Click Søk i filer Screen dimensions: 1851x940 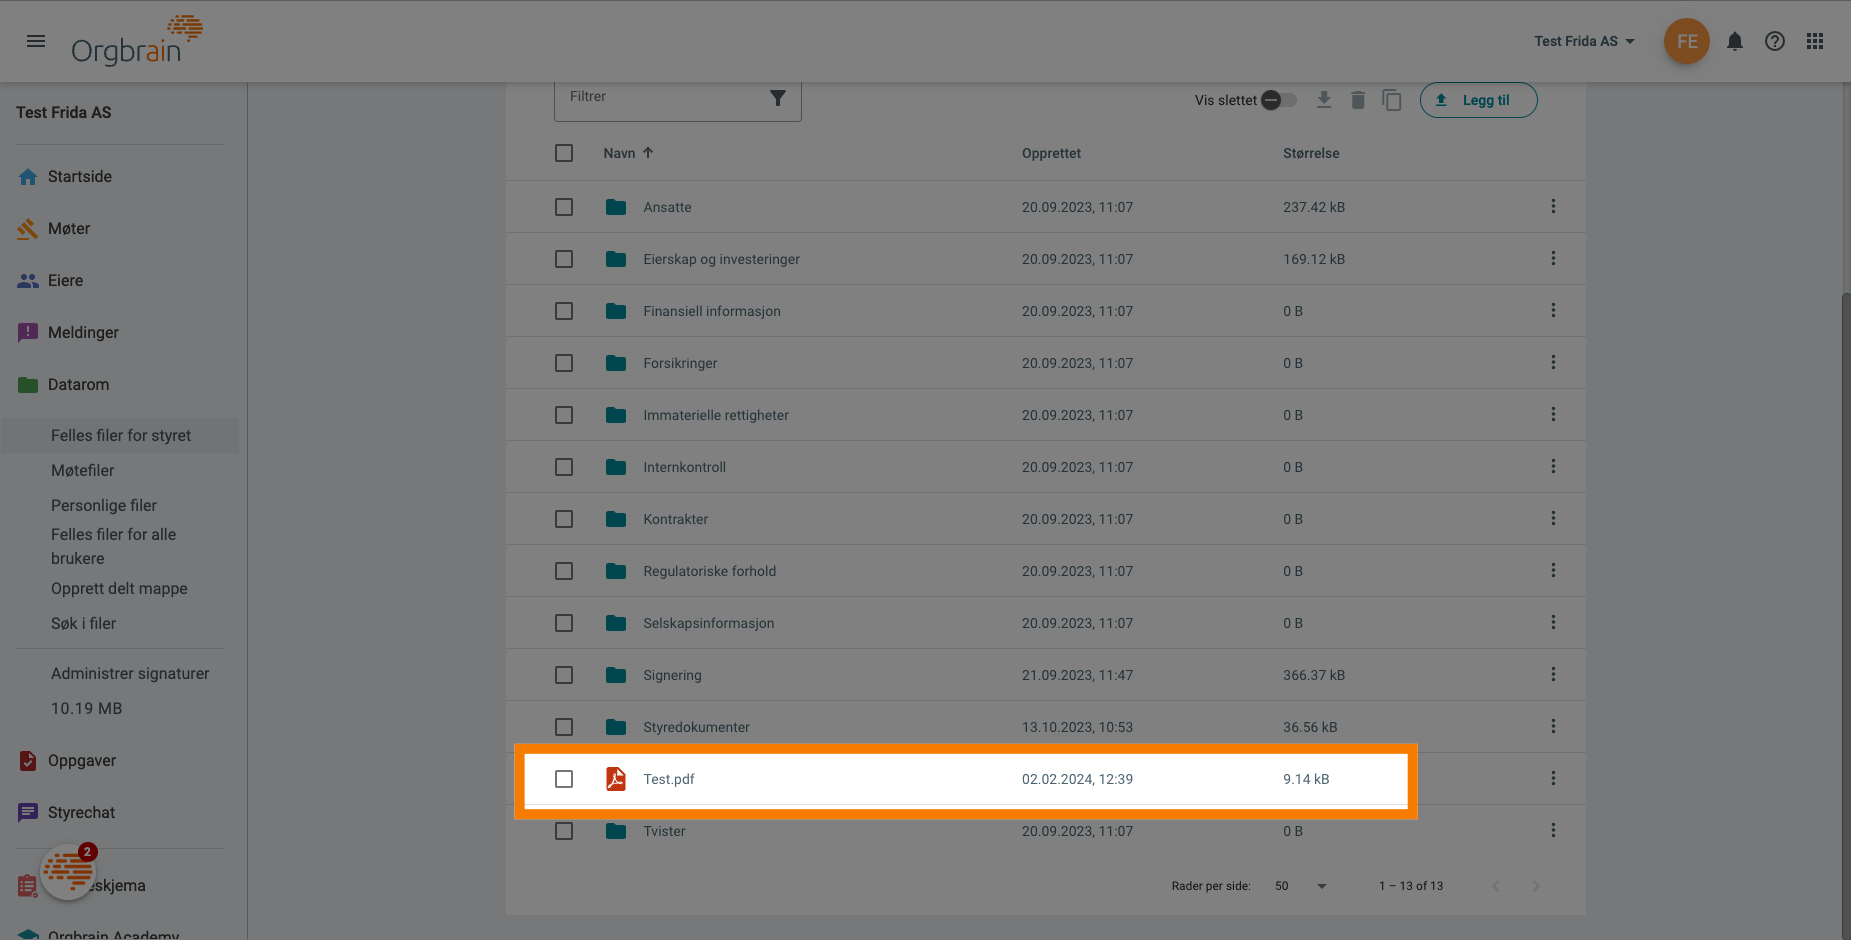coord(83,623)
